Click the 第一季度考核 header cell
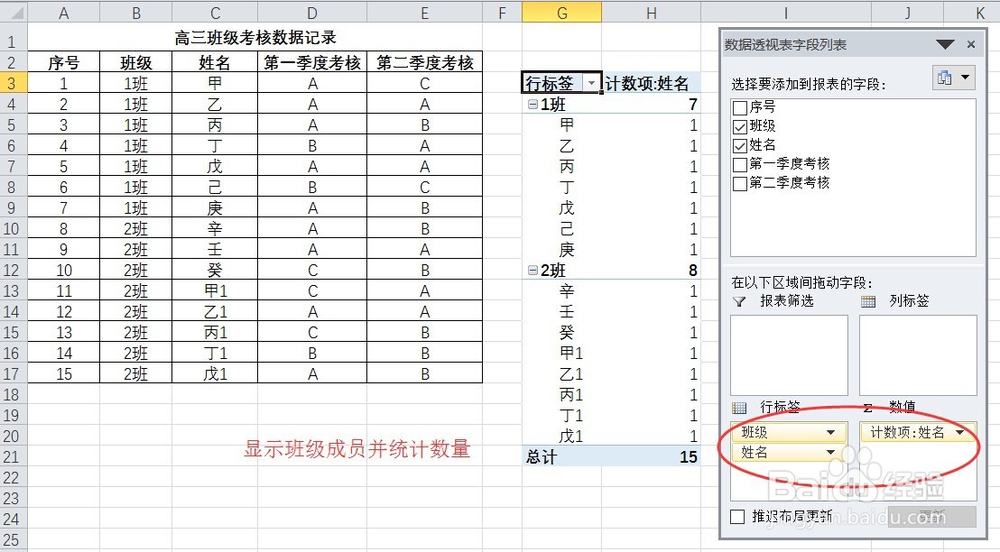 coord(312,62)
